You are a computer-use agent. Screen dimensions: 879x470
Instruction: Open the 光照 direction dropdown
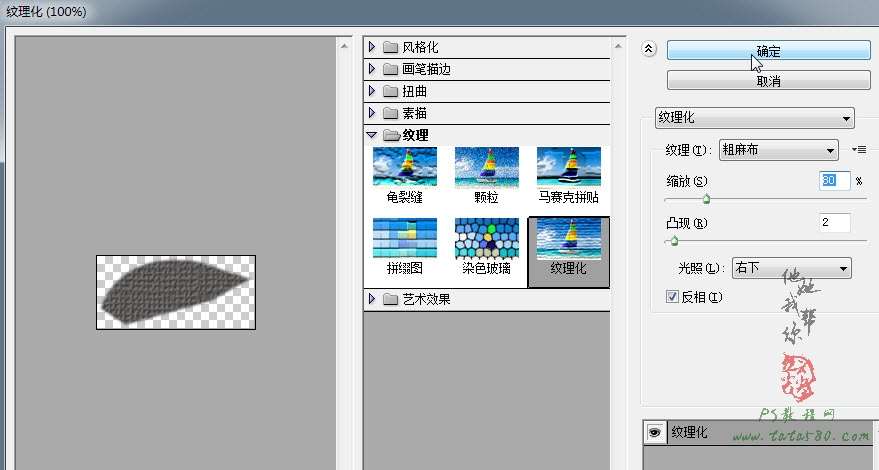tap(790, 268)
